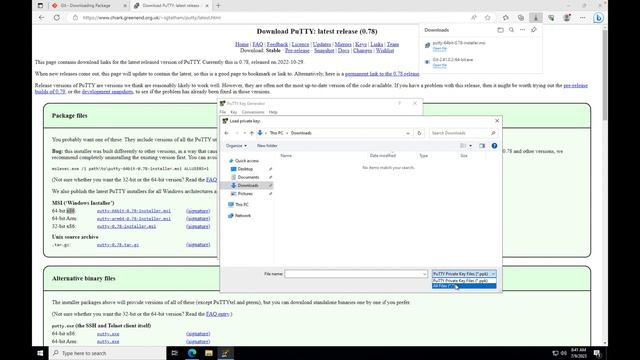640x360 pixels.
Task: Click the blue Help icon in file dialog
Action: 494,146
